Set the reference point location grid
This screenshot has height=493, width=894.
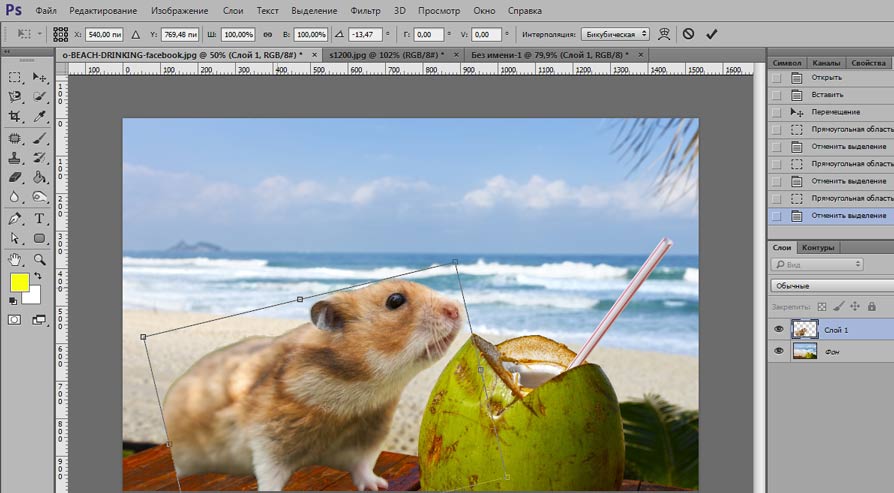click(x=60, y=34)
